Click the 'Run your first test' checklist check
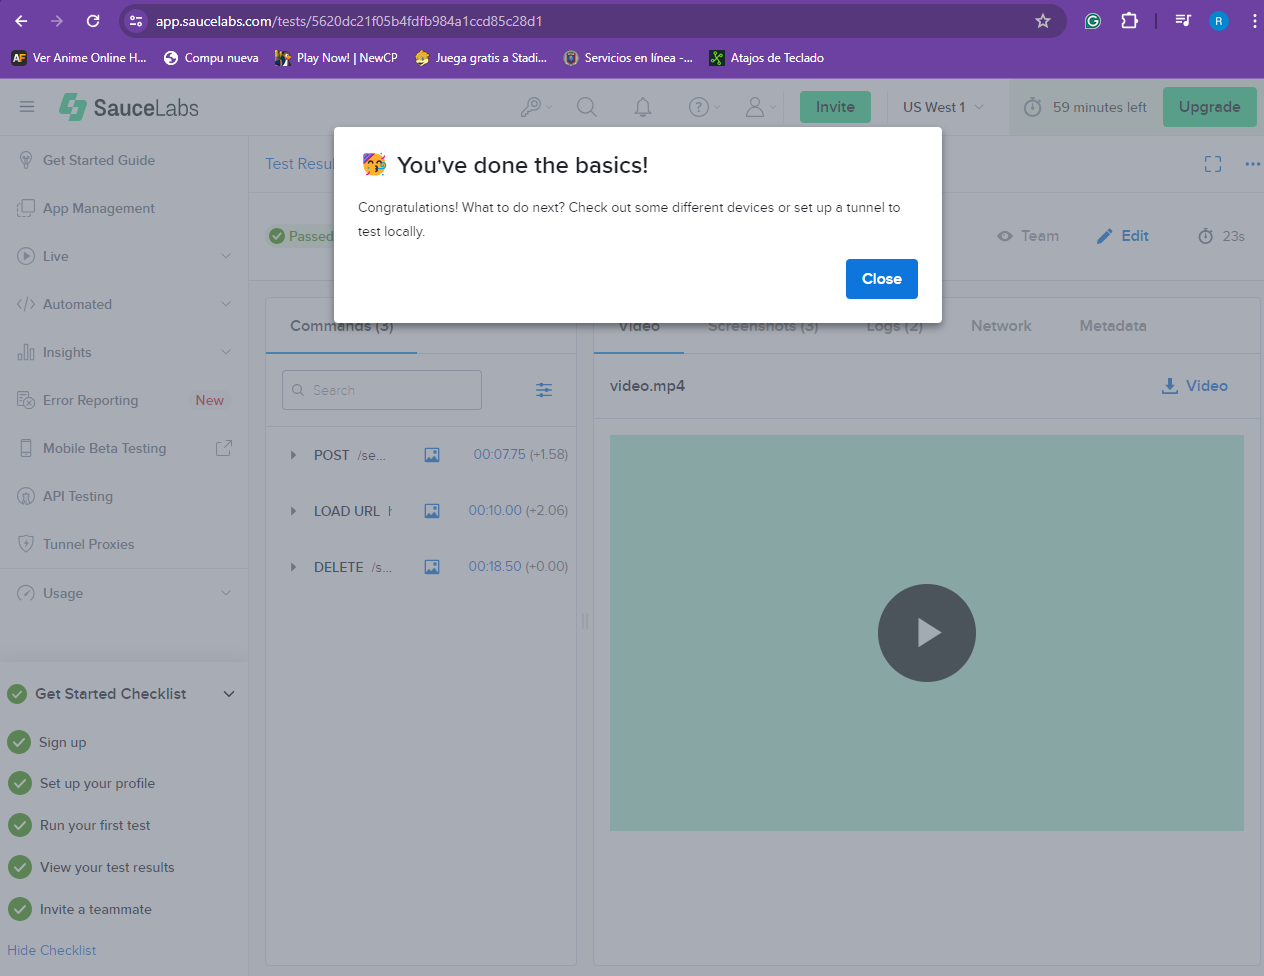This screenshot has height=976, width=1264. click(19, 825)
